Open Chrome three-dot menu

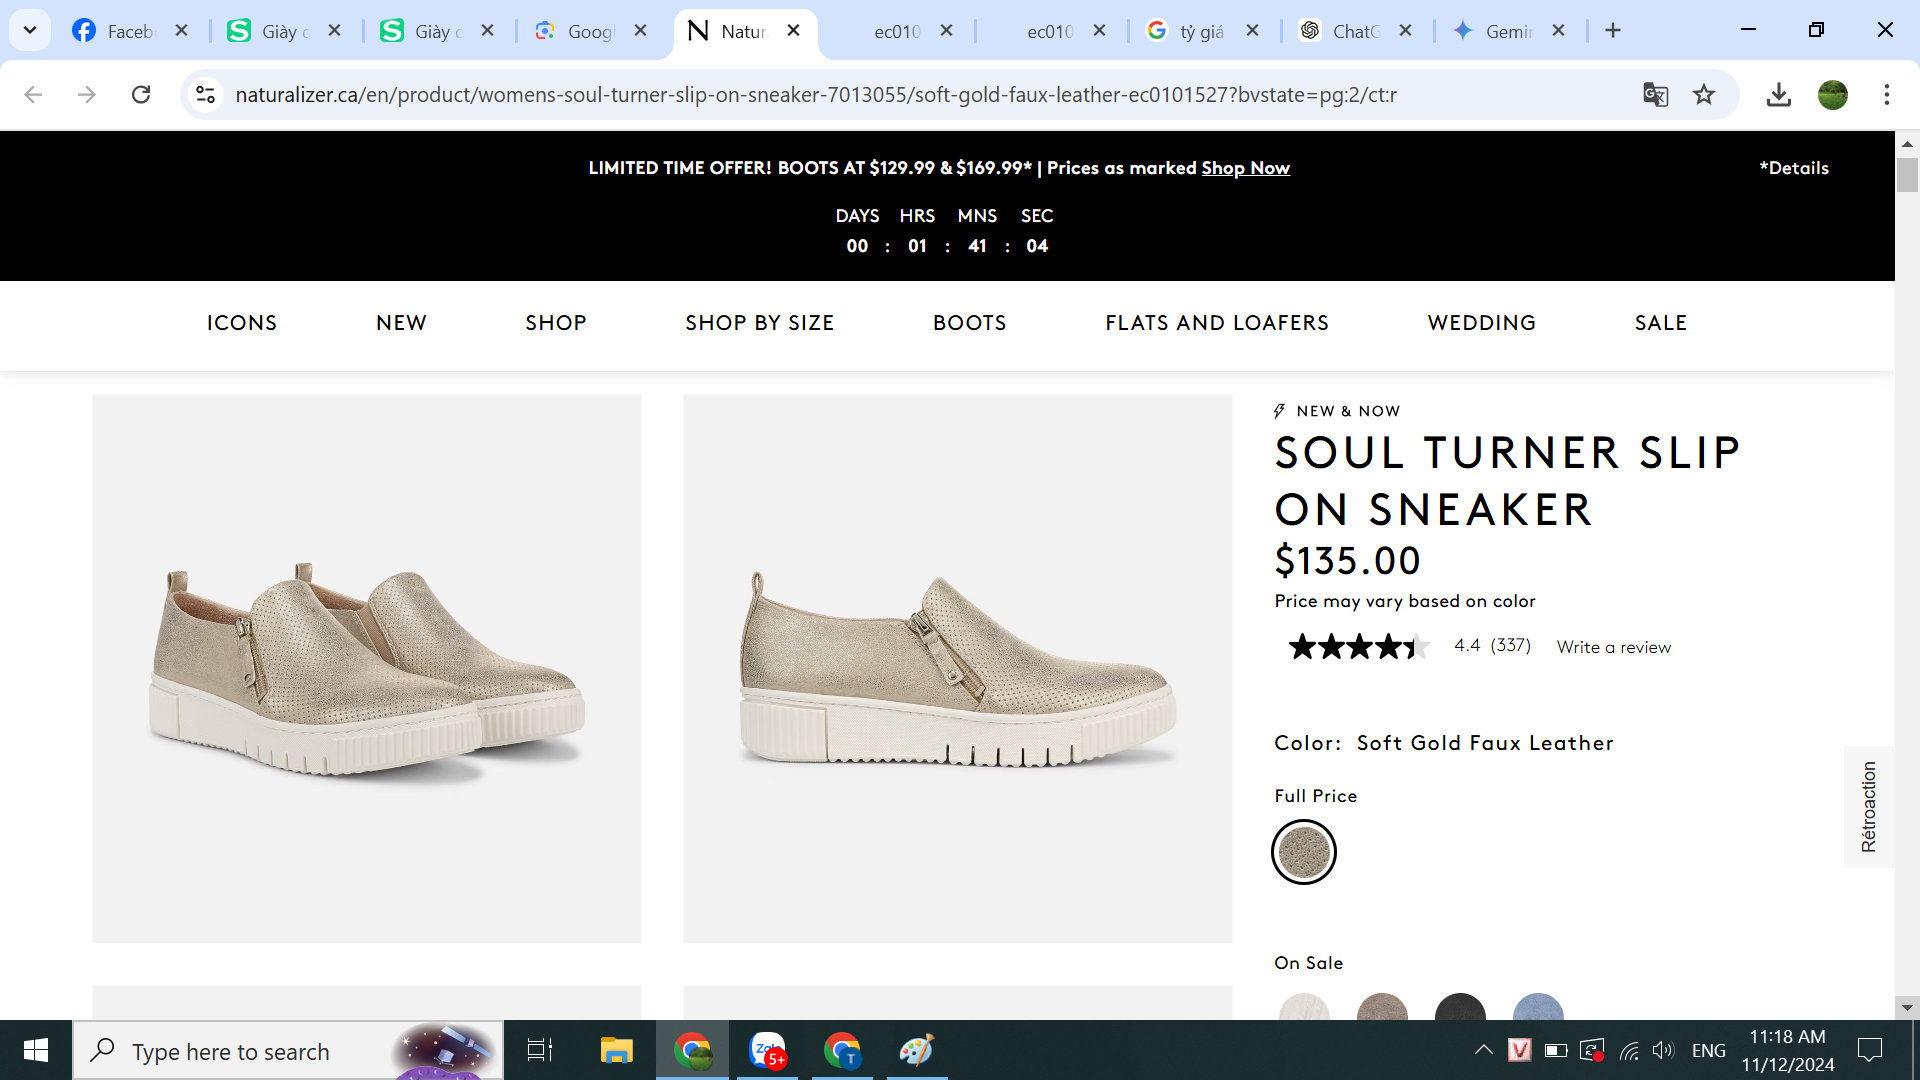point(1886,95)
